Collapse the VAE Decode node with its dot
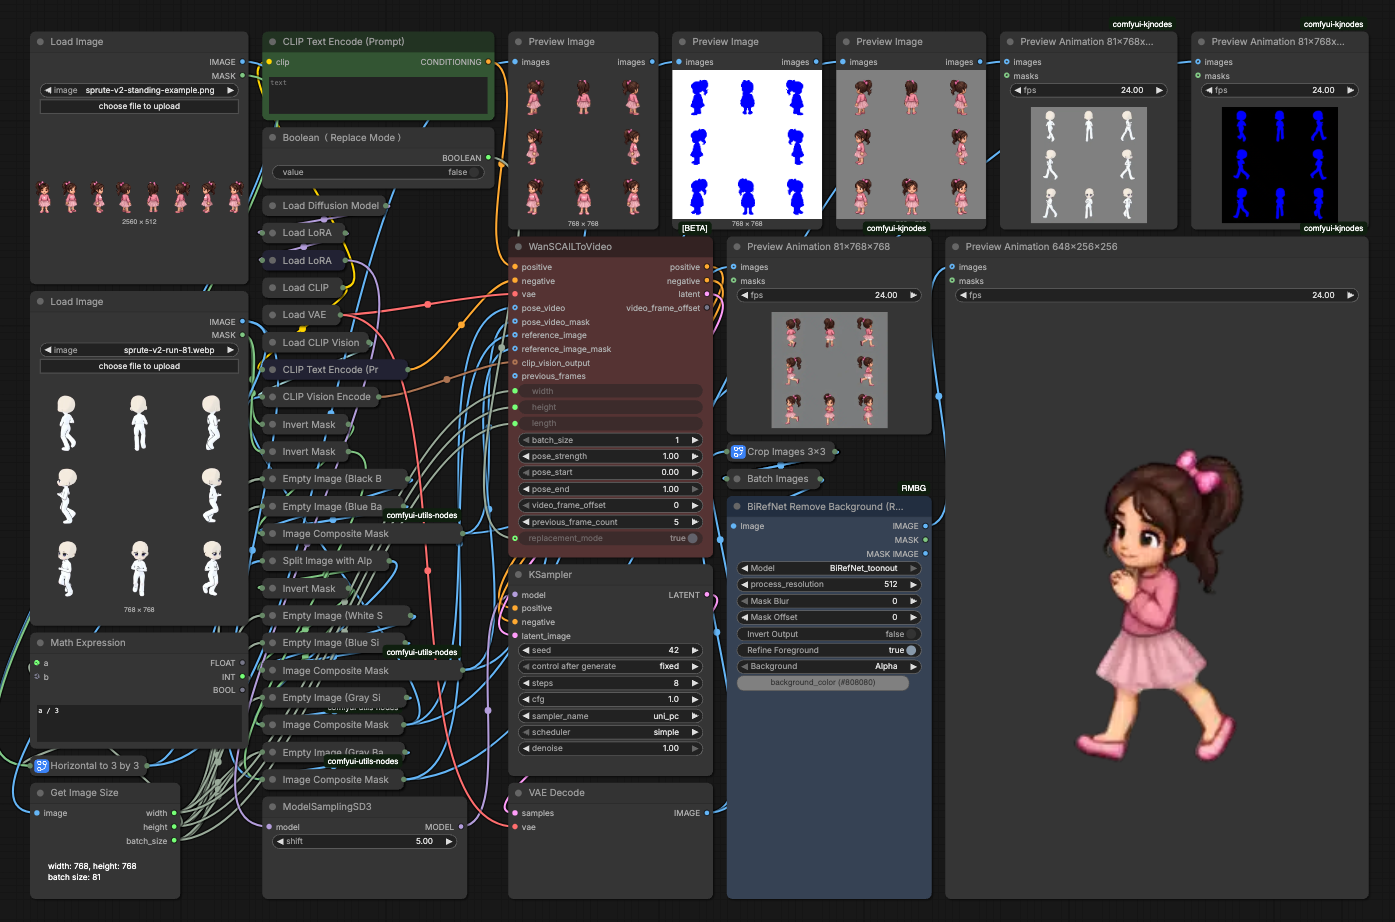1395x922 pixels. click(x=518, y=793)
